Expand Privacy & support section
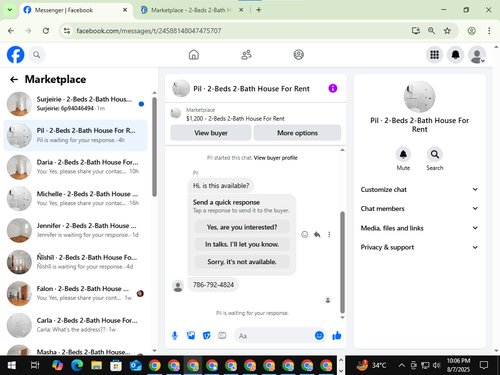The width and height of the screenshot is (500, 375). pyautogui.click(x=419, y=247)
